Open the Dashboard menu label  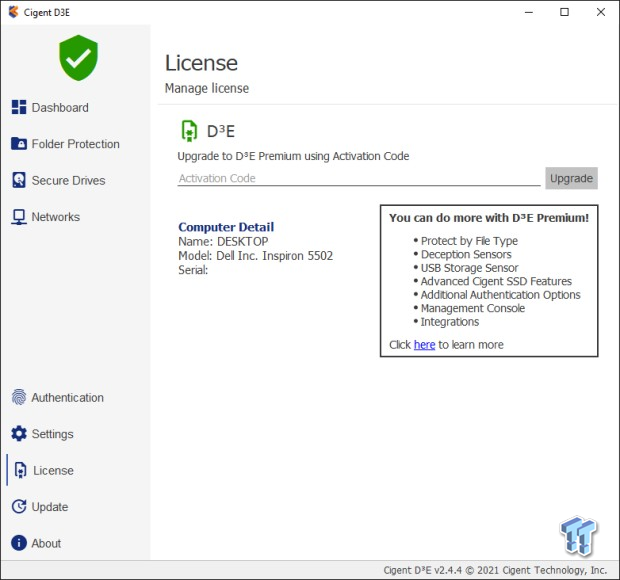[x=60, y=108]
